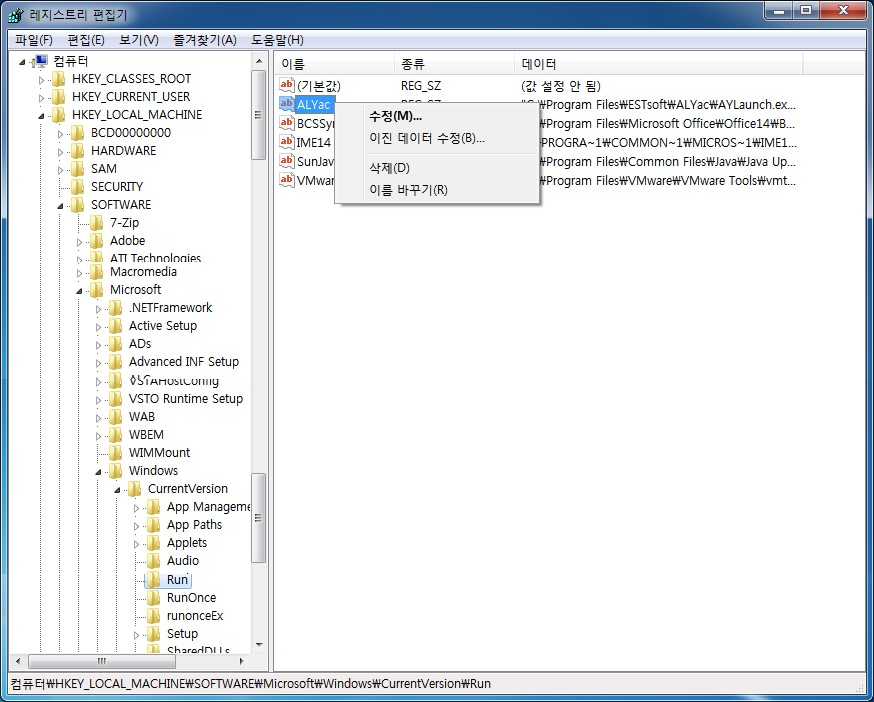Open the 즐겨찾기(A) menu
The width and height of the screenshot is (874, 702).
pyautogui.click(x=204, y=40)
